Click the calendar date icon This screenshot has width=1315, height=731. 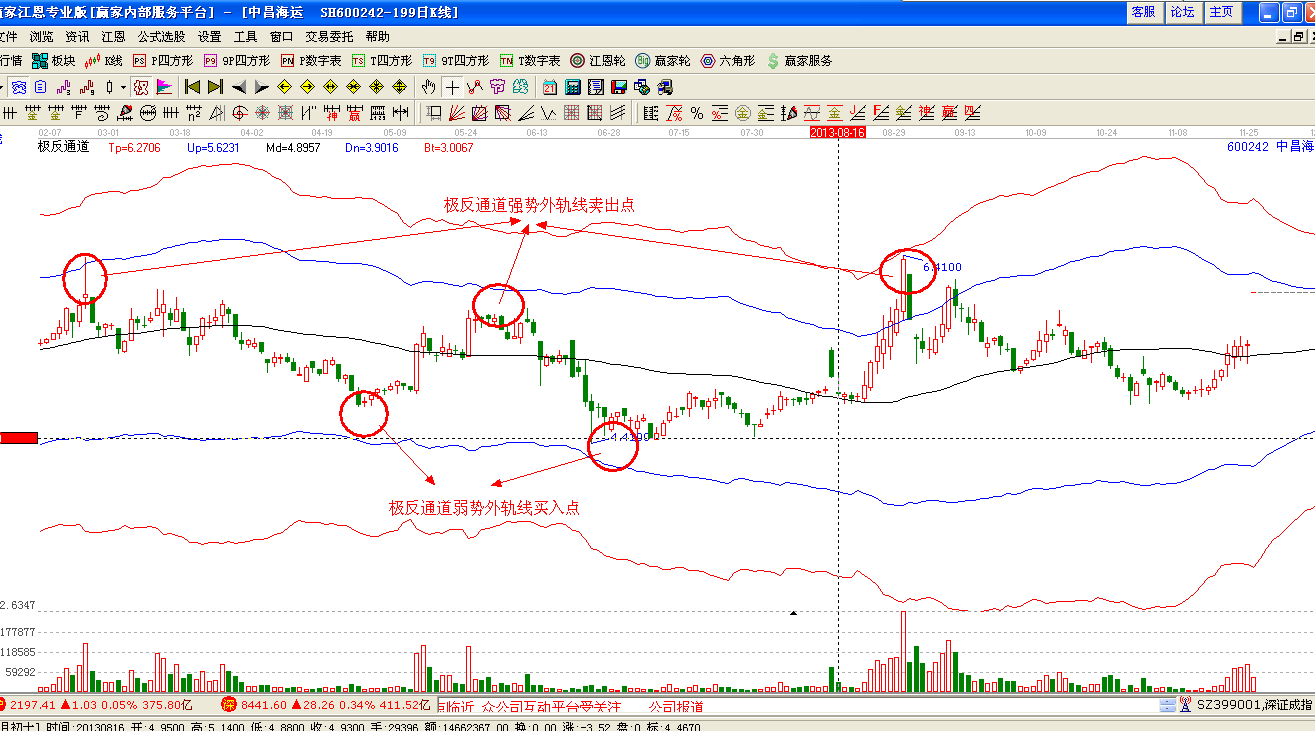(x=550, y=87)
